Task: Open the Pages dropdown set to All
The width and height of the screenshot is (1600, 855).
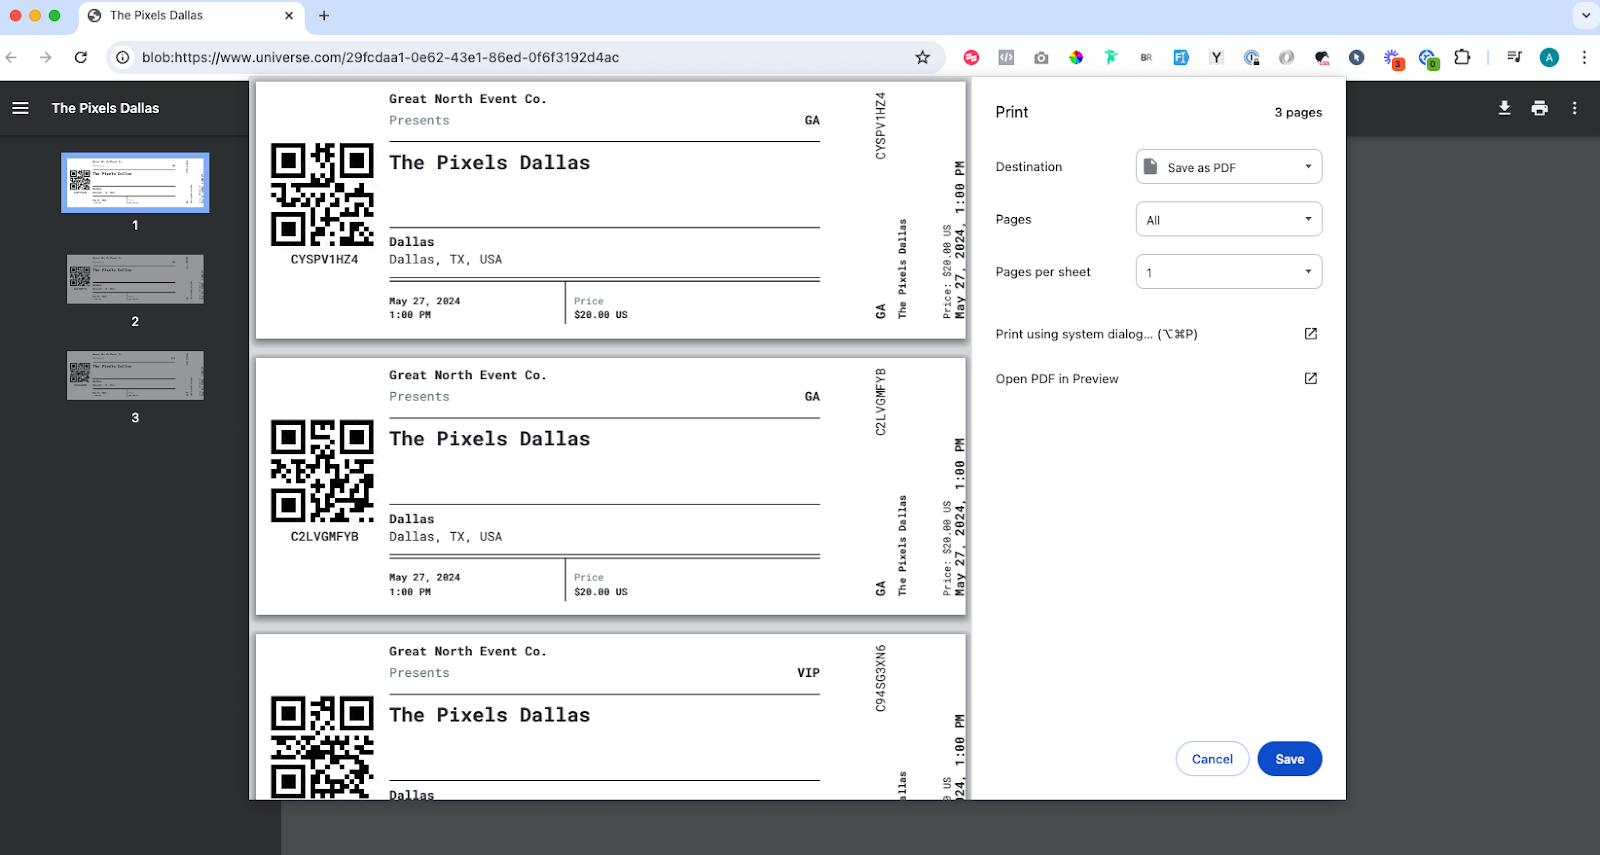Action: (x=1228, y=219)
